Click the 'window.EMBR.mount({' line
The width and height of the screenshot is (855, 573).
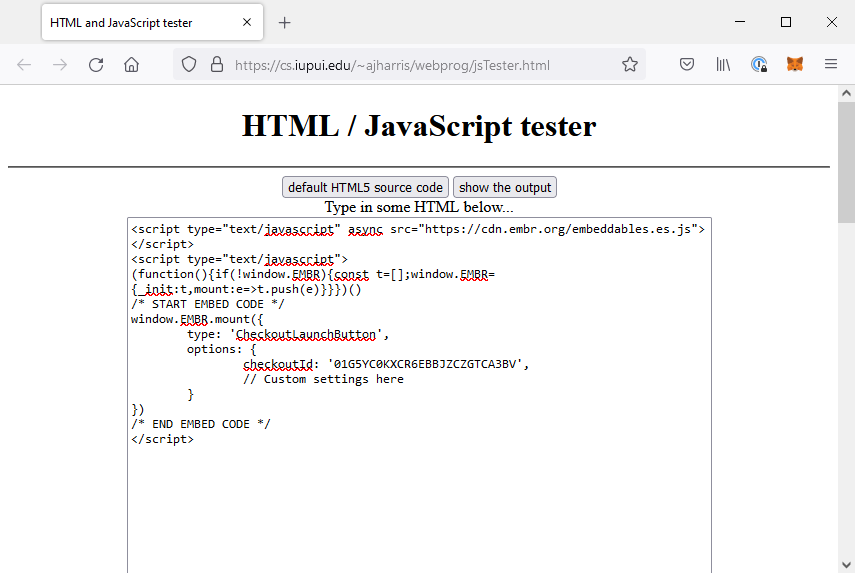click(x=197, y=319)
